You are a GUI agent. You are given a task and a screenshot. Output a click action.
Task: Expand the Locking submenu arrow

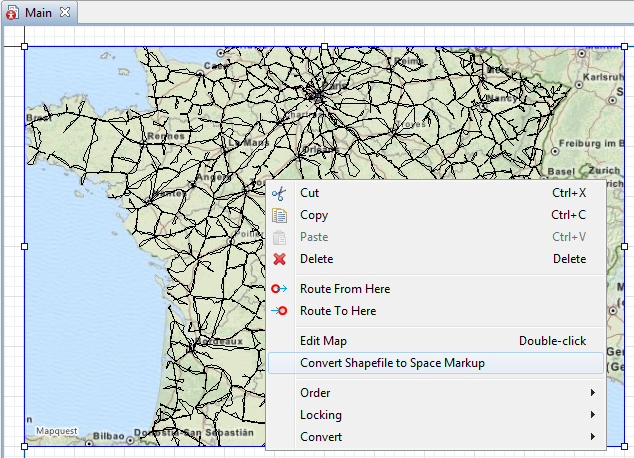(x=593, y=415)
